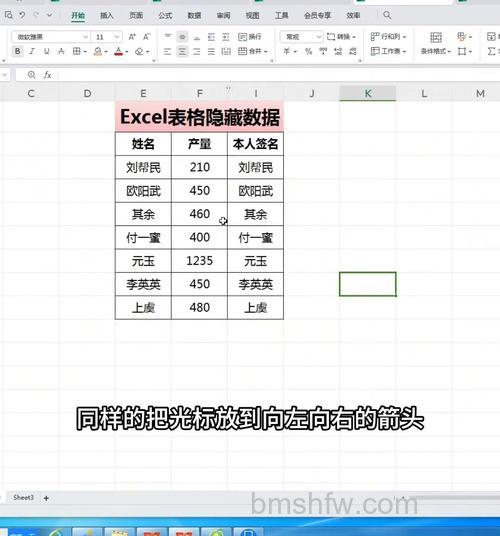Expand the font color dropdown arrow
The image size is (500, 536).
tap(126, 52)
